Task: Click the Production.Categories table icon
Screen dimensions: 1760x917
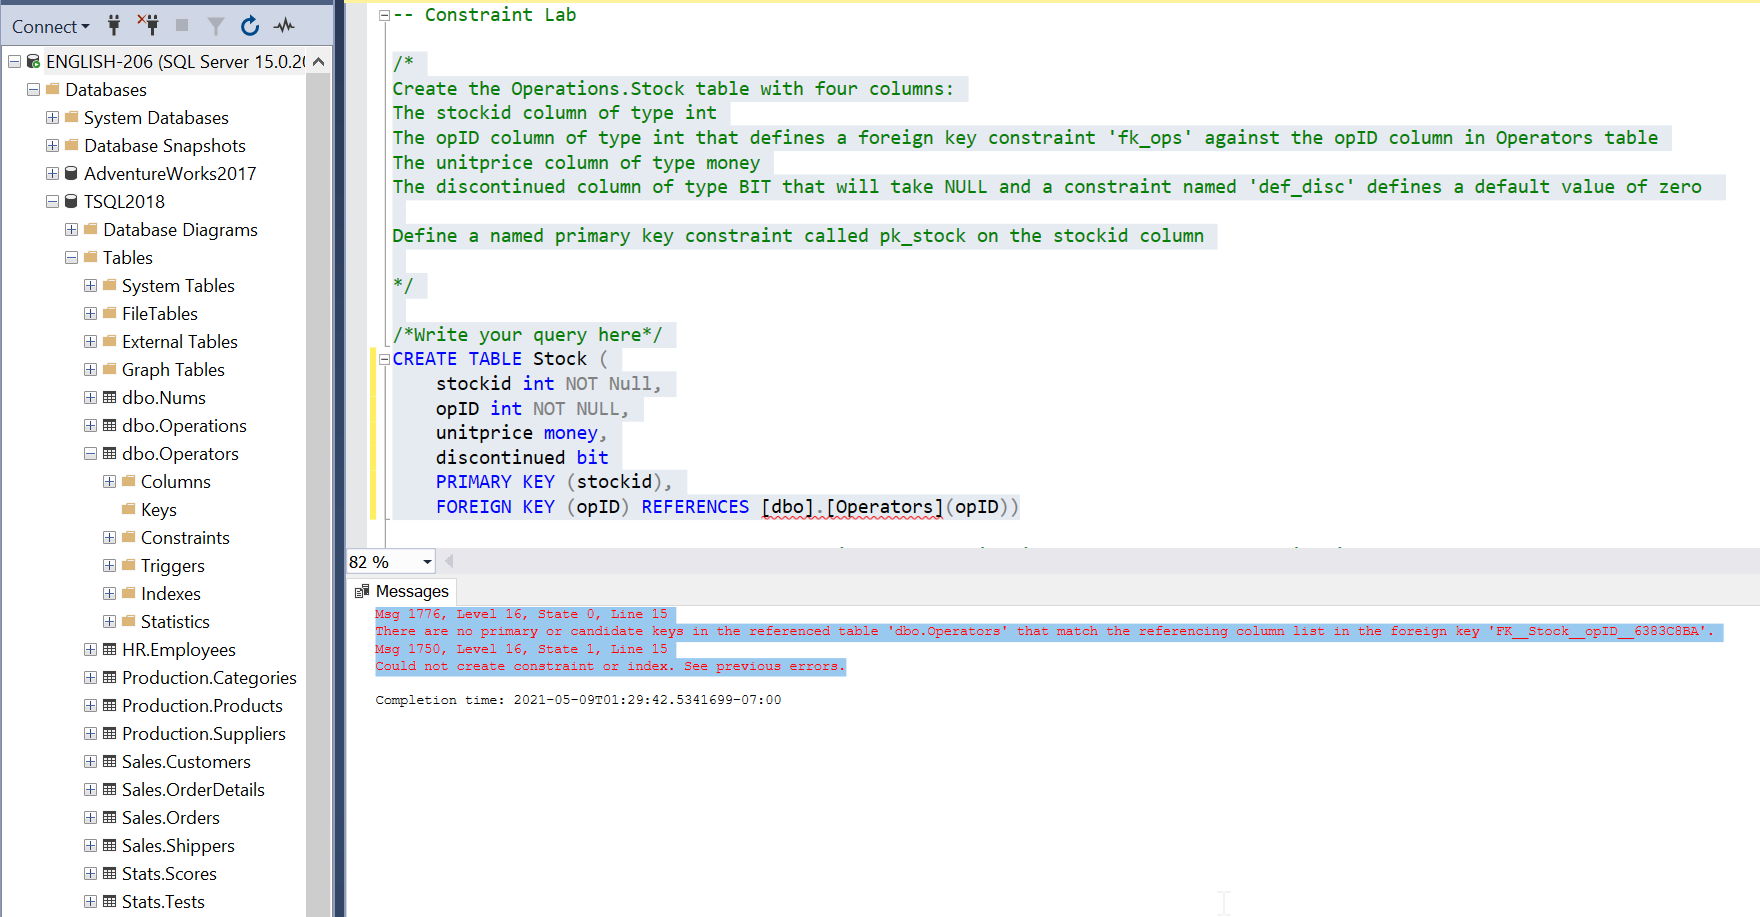Action: [110, 678]
